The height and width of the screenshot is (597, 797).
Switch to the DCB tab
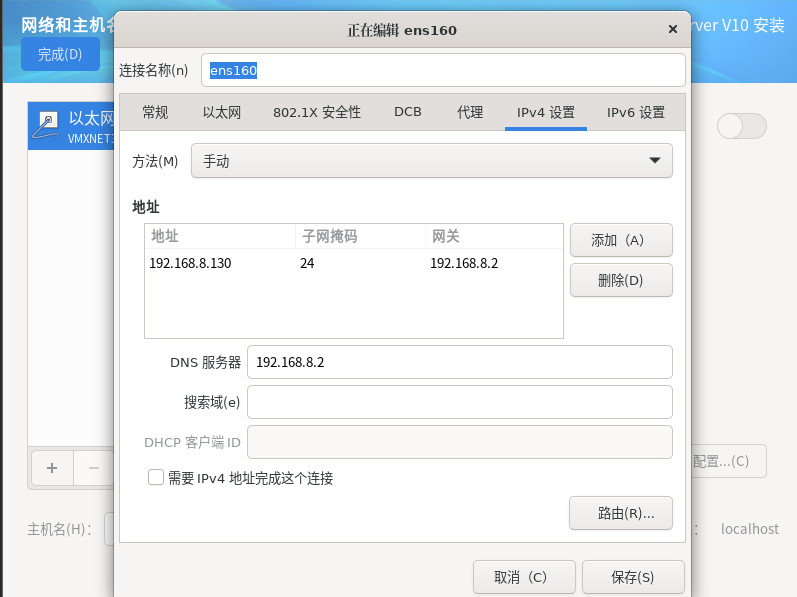pyautogui.click(x=408, y=112)
